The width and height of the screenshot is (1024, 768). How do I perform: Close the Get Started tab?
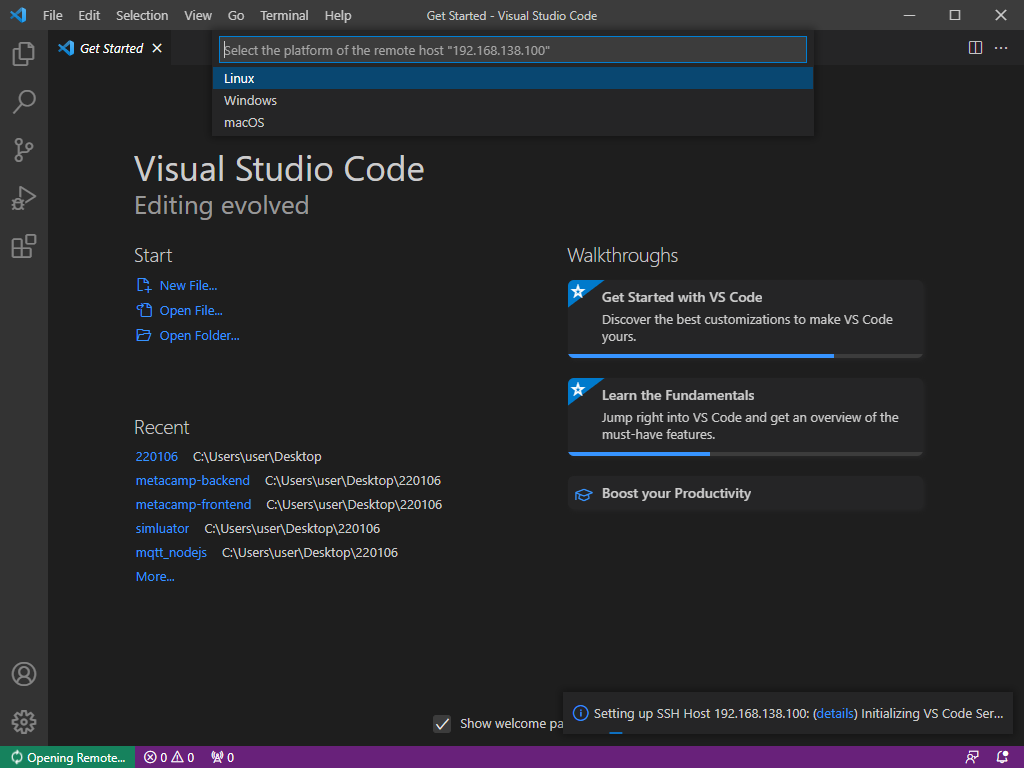coord(157,48)
